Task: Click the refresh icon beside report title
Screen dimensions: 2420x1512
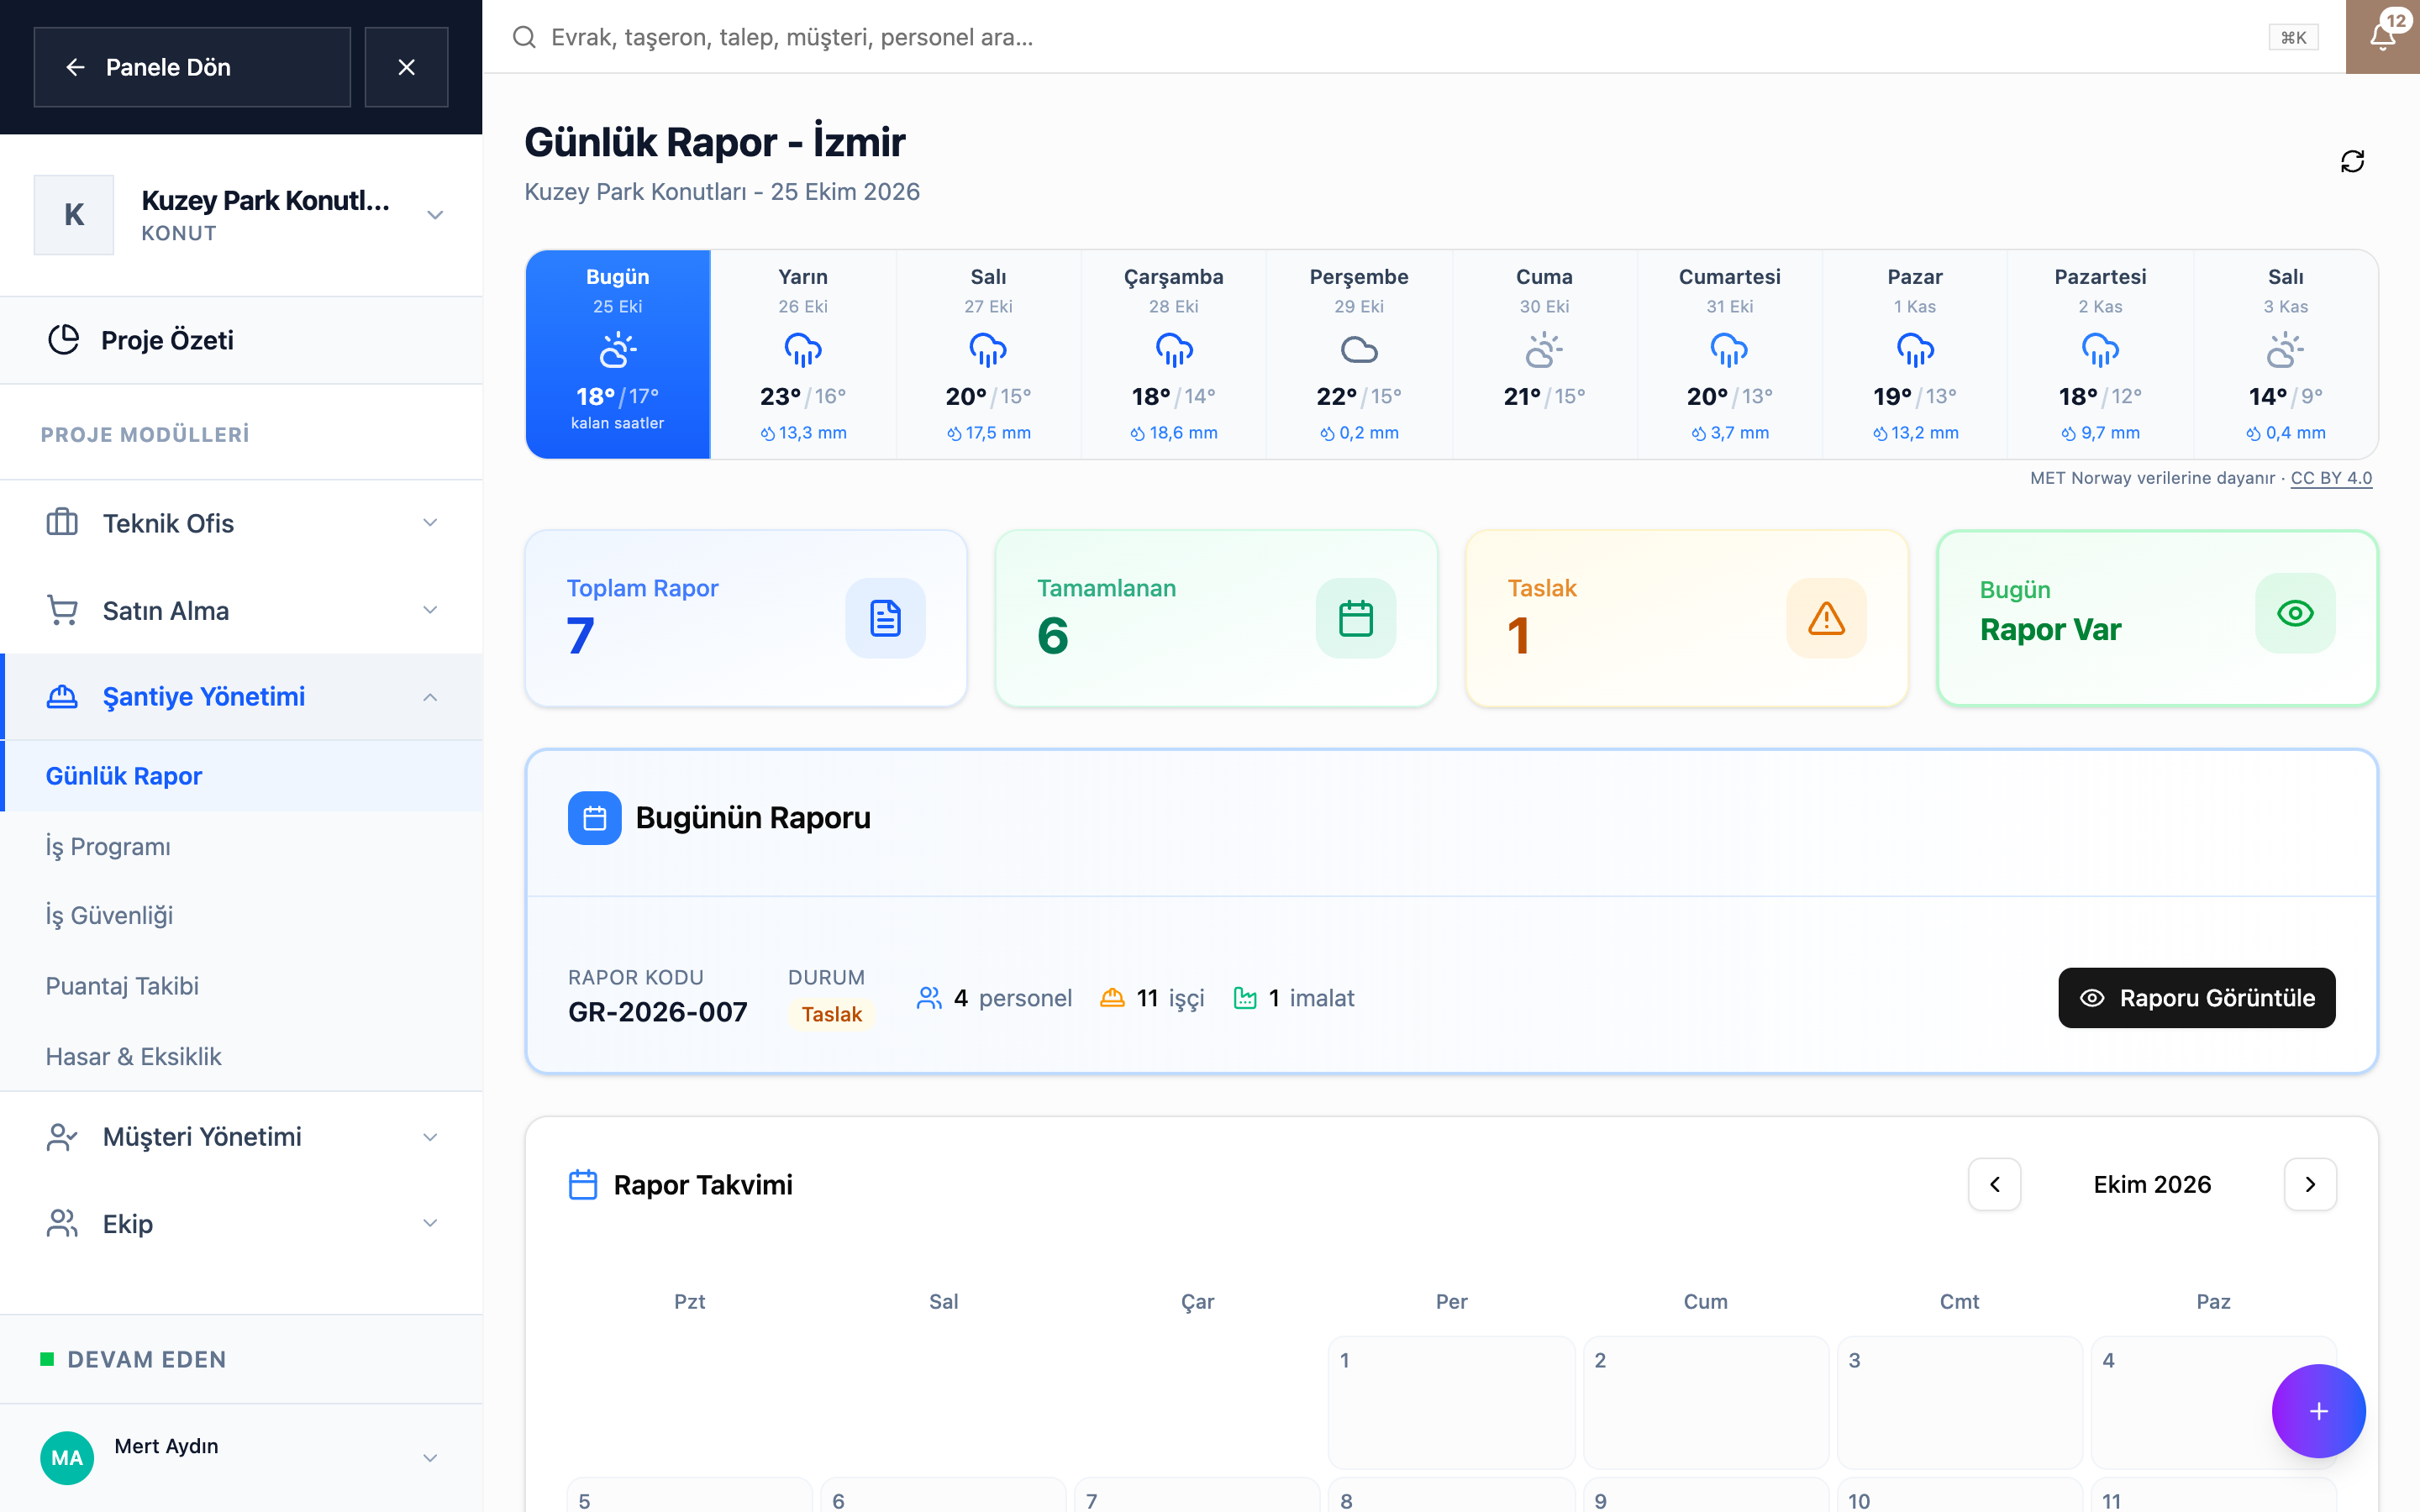Action: click(2352, 161)
